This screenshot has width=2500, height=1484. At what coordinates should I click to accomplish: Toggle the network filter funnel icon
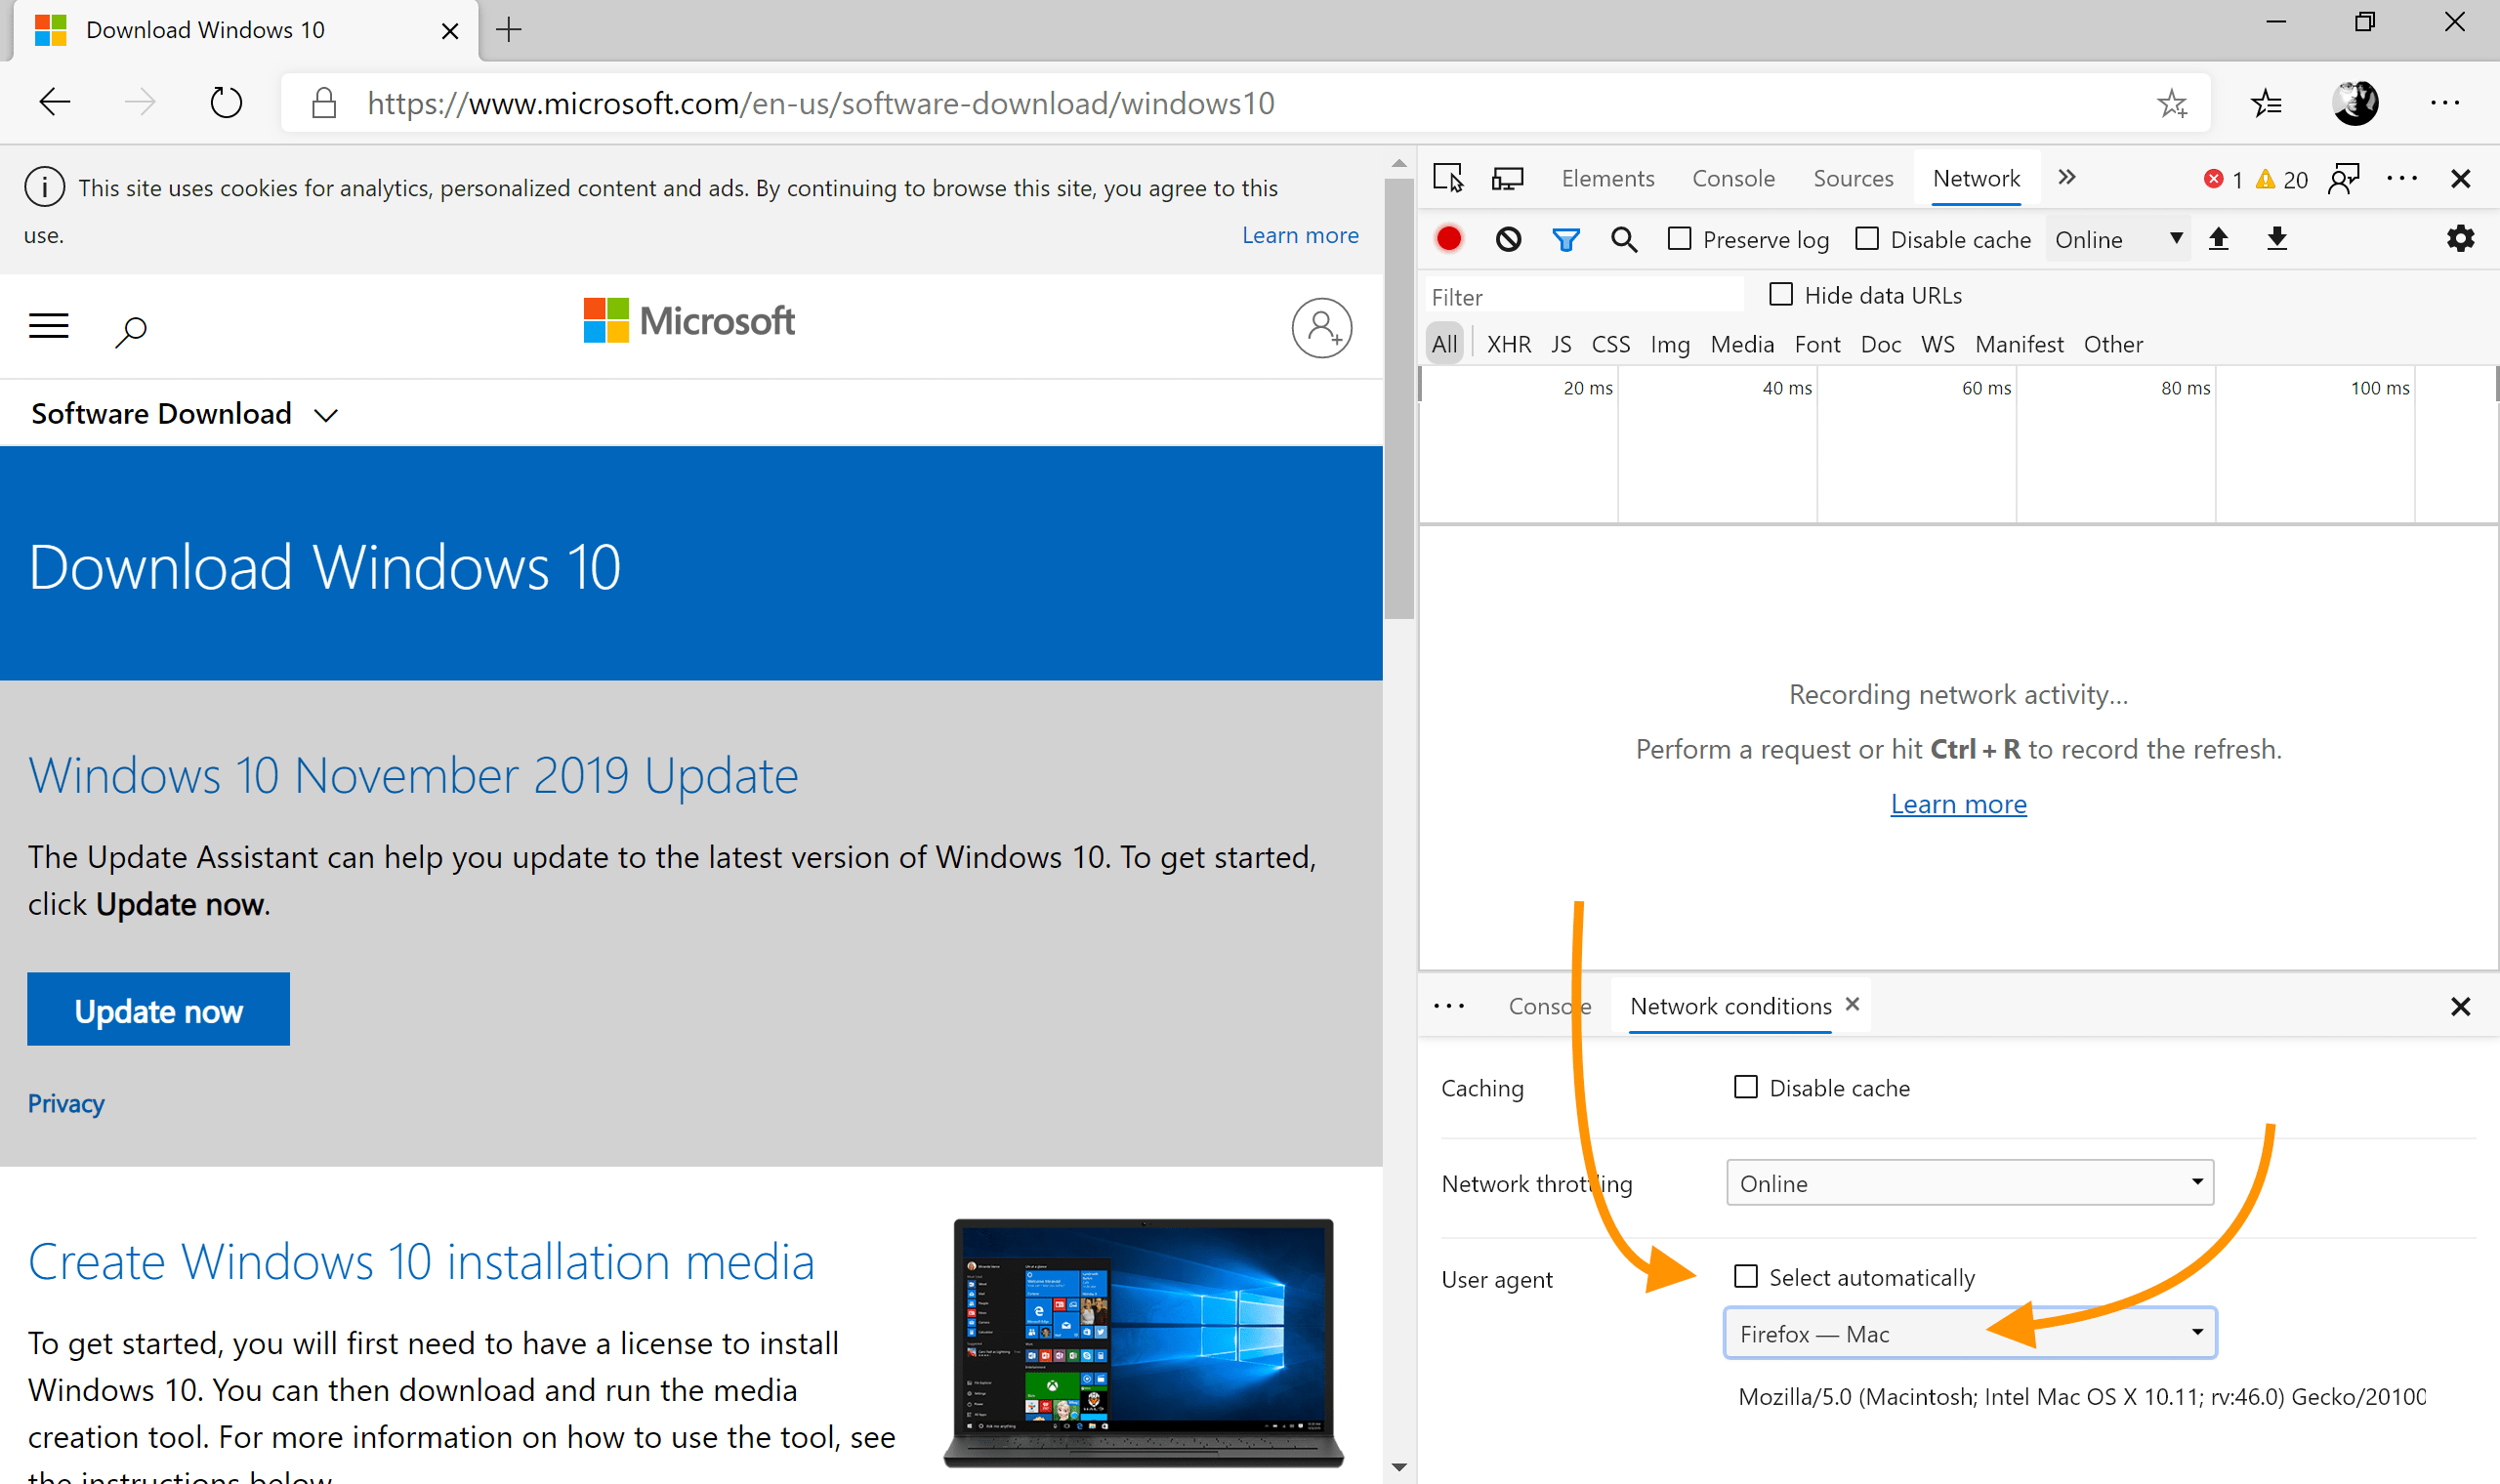point(1566,239)
